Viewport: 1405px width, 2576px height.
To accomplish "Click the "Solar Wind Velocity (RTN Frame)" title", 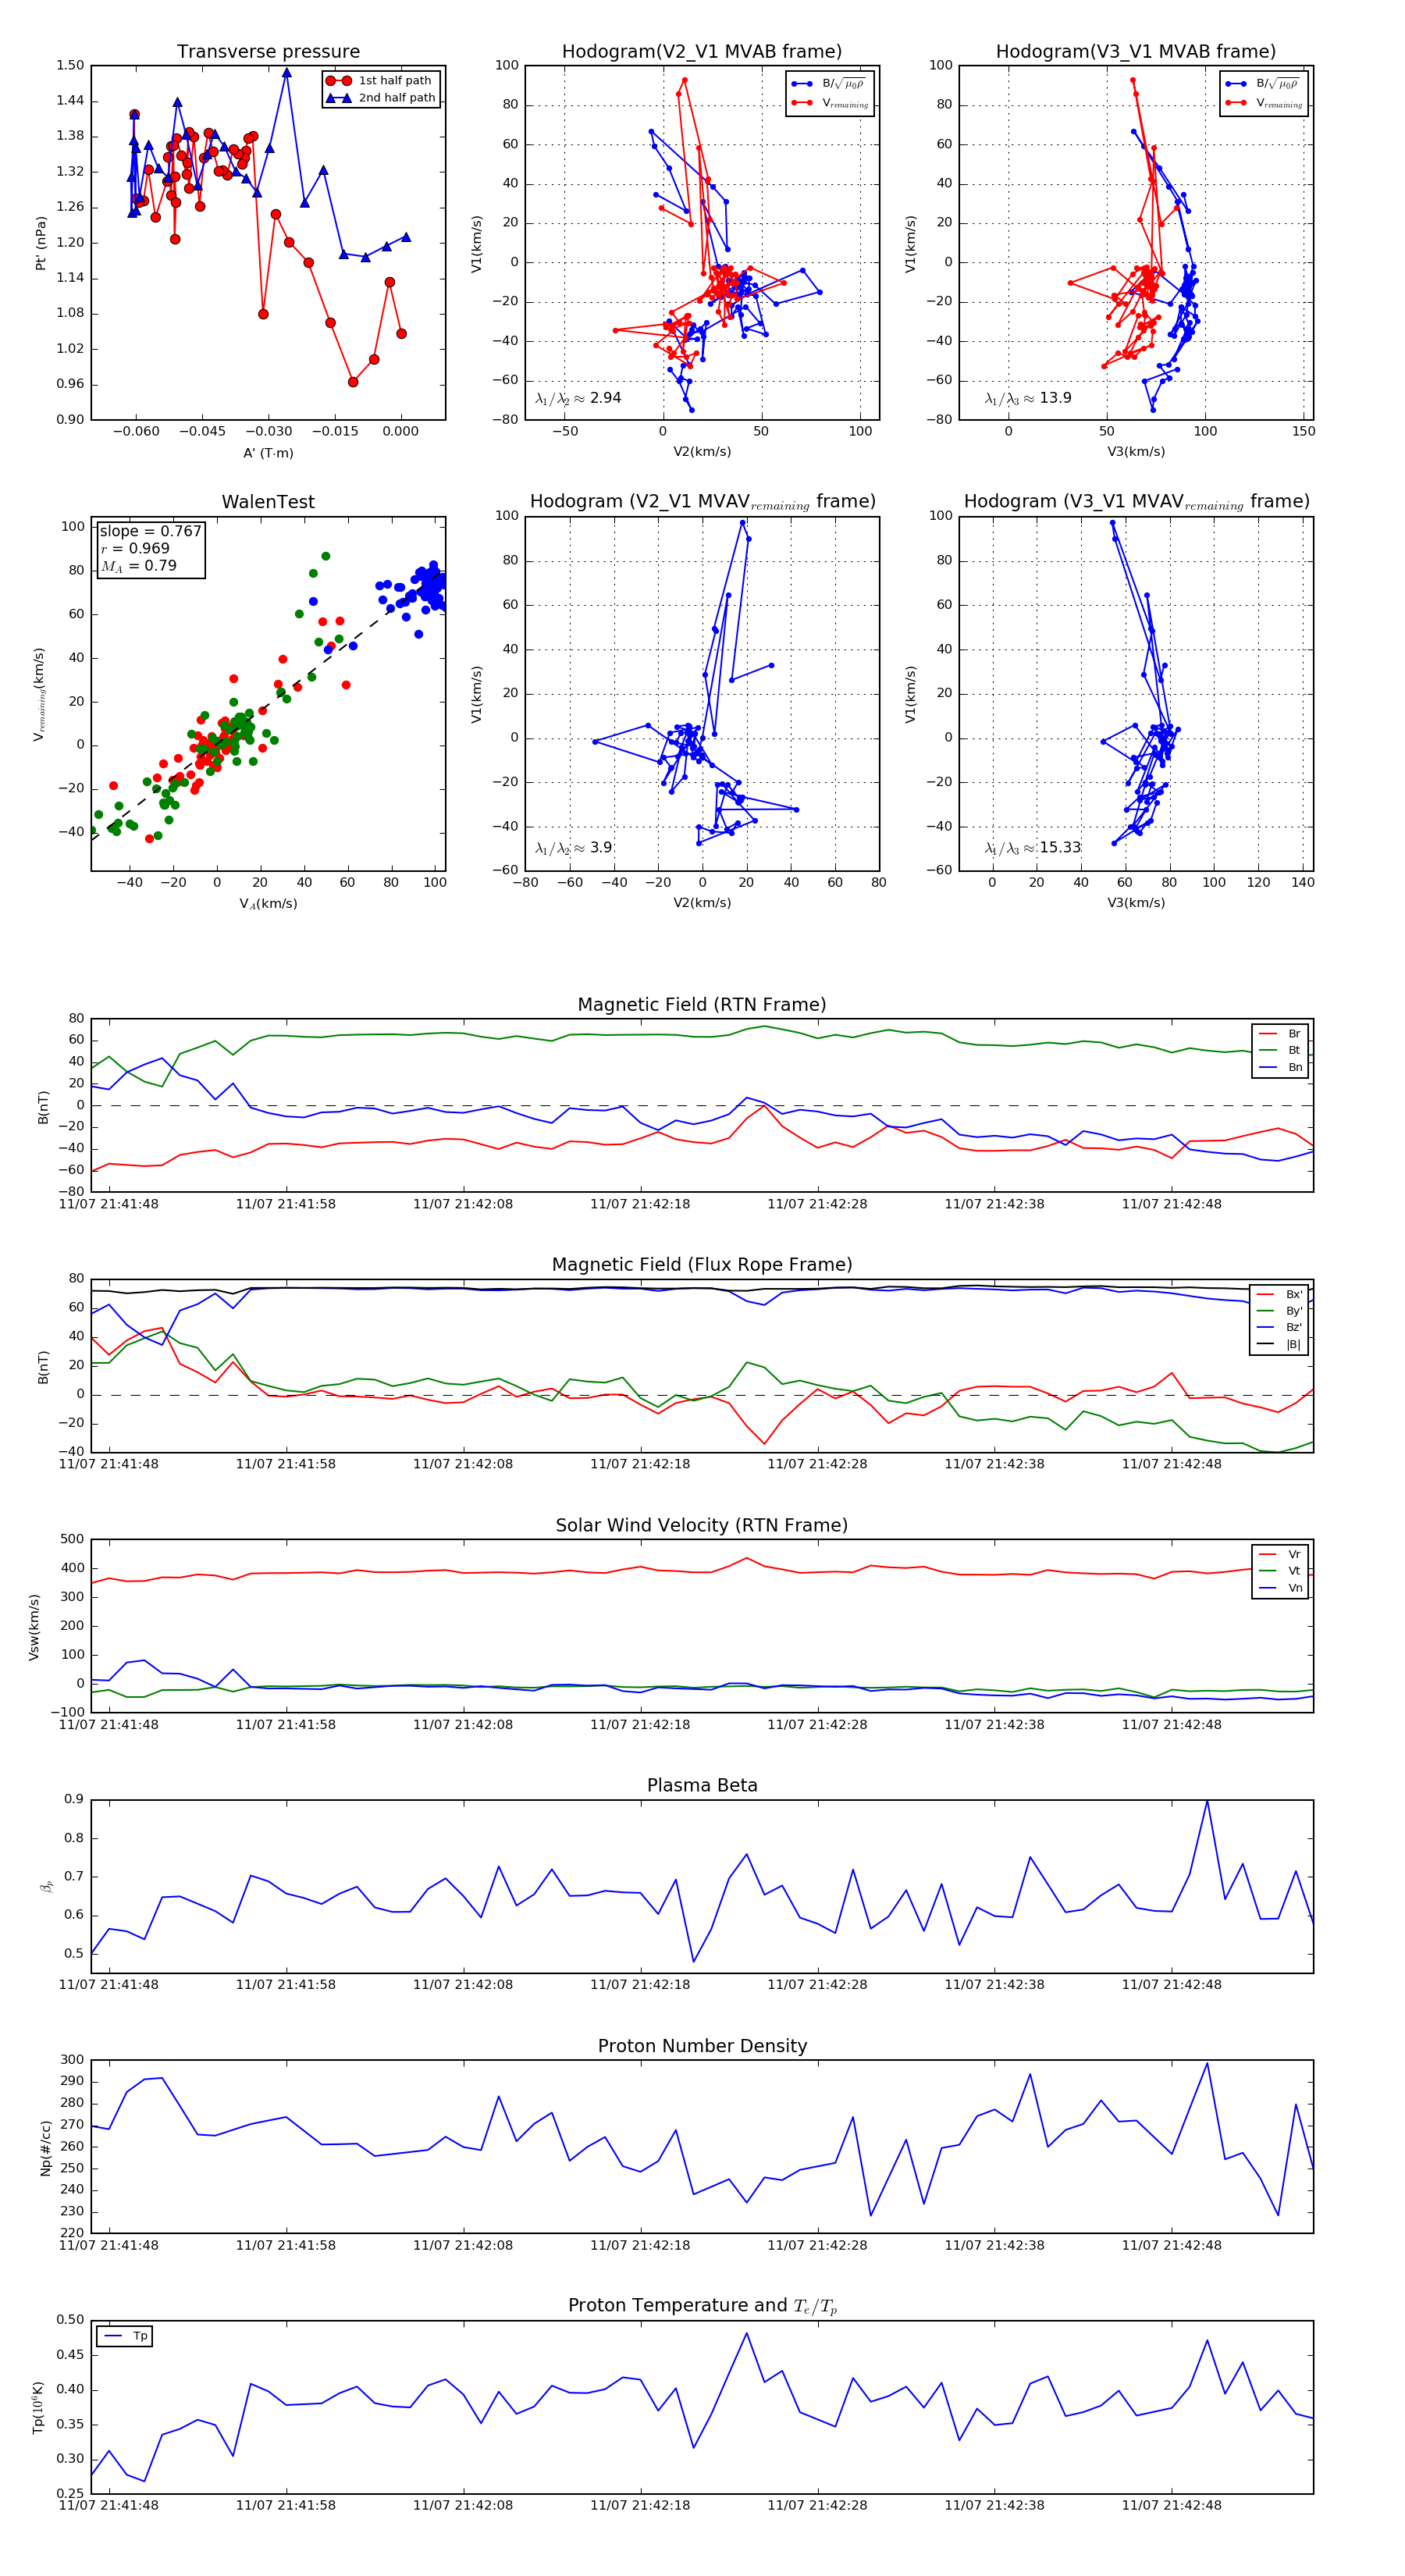I will 702,1526.
